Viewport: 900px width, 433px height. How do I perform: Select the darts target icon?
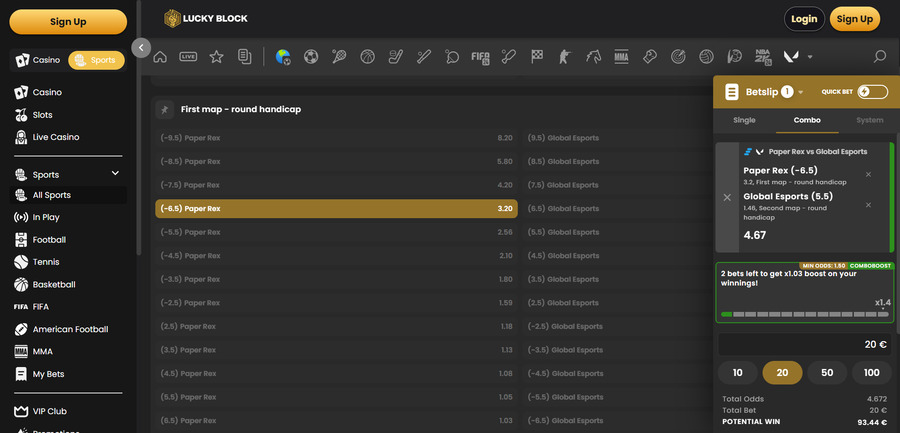coord(678,56)
